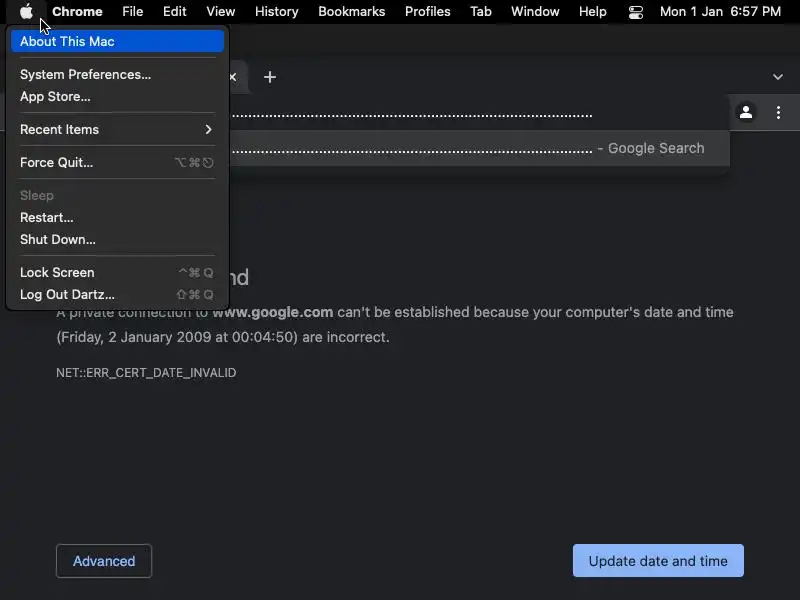
Task: Open the Bookmarks menu
Action: tap(352, 11)
